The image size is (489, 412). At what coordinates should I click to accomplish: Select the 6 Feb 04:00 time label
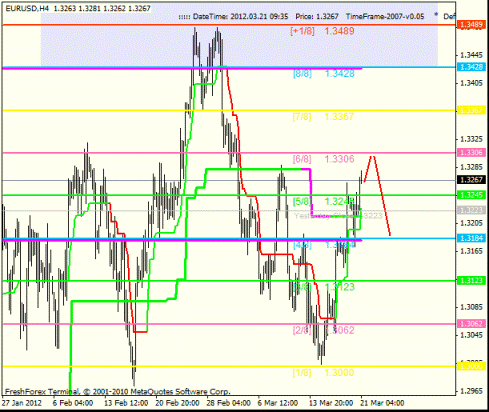pos(73,403)
